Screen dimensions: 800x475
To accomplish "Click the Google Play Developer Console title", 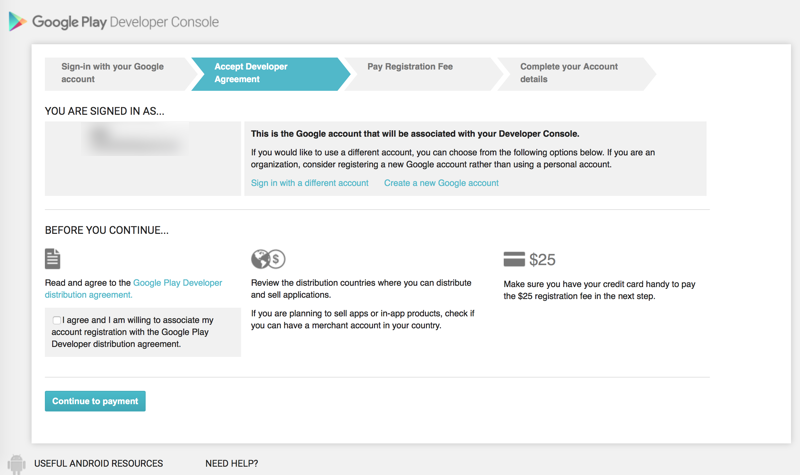I will [125, 22].
